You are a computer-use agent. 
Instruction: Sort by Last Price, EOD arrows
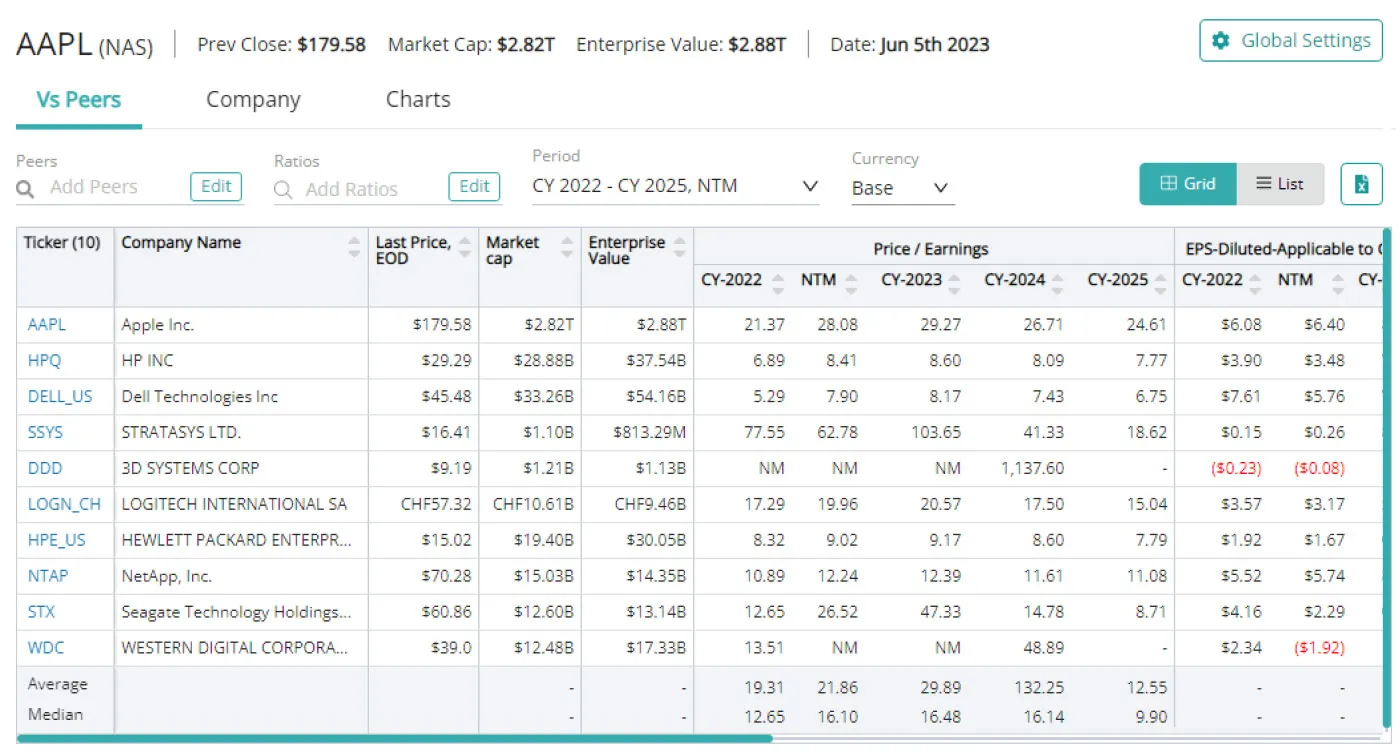coord(465,247)
